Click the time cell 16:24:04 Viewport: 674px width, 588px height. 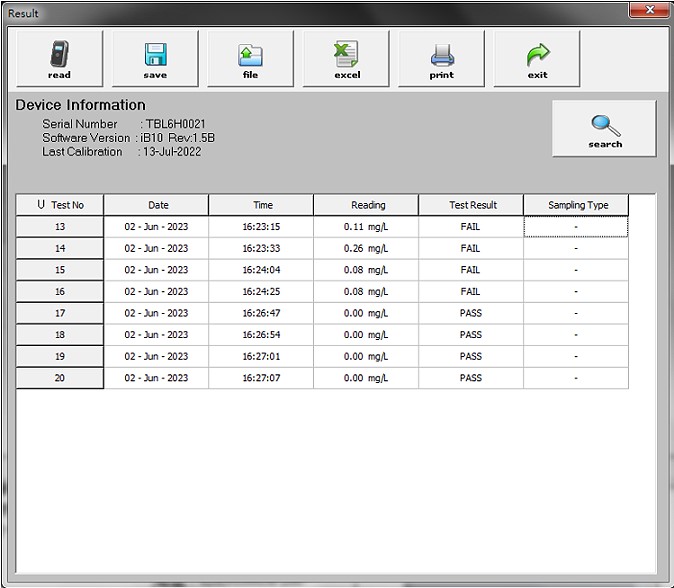[261, 270]
